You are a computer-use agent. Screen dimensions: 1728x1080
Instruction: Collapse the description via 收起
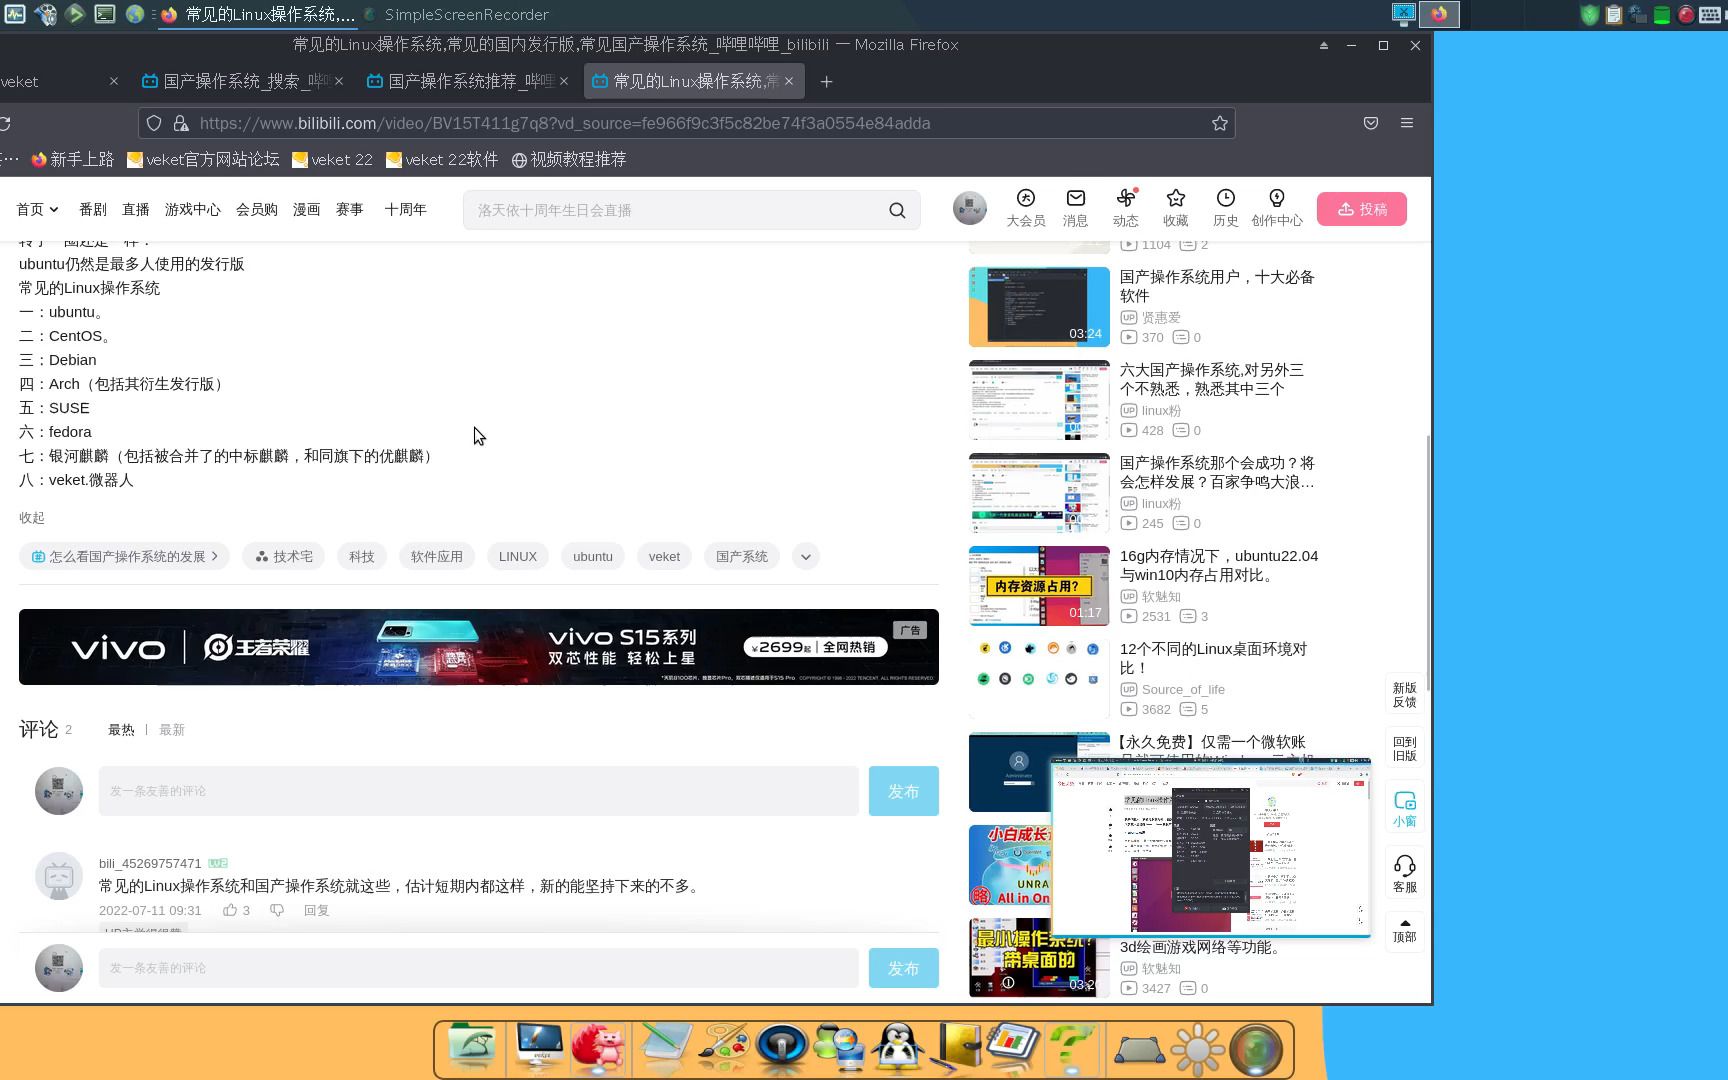point(32,518)
